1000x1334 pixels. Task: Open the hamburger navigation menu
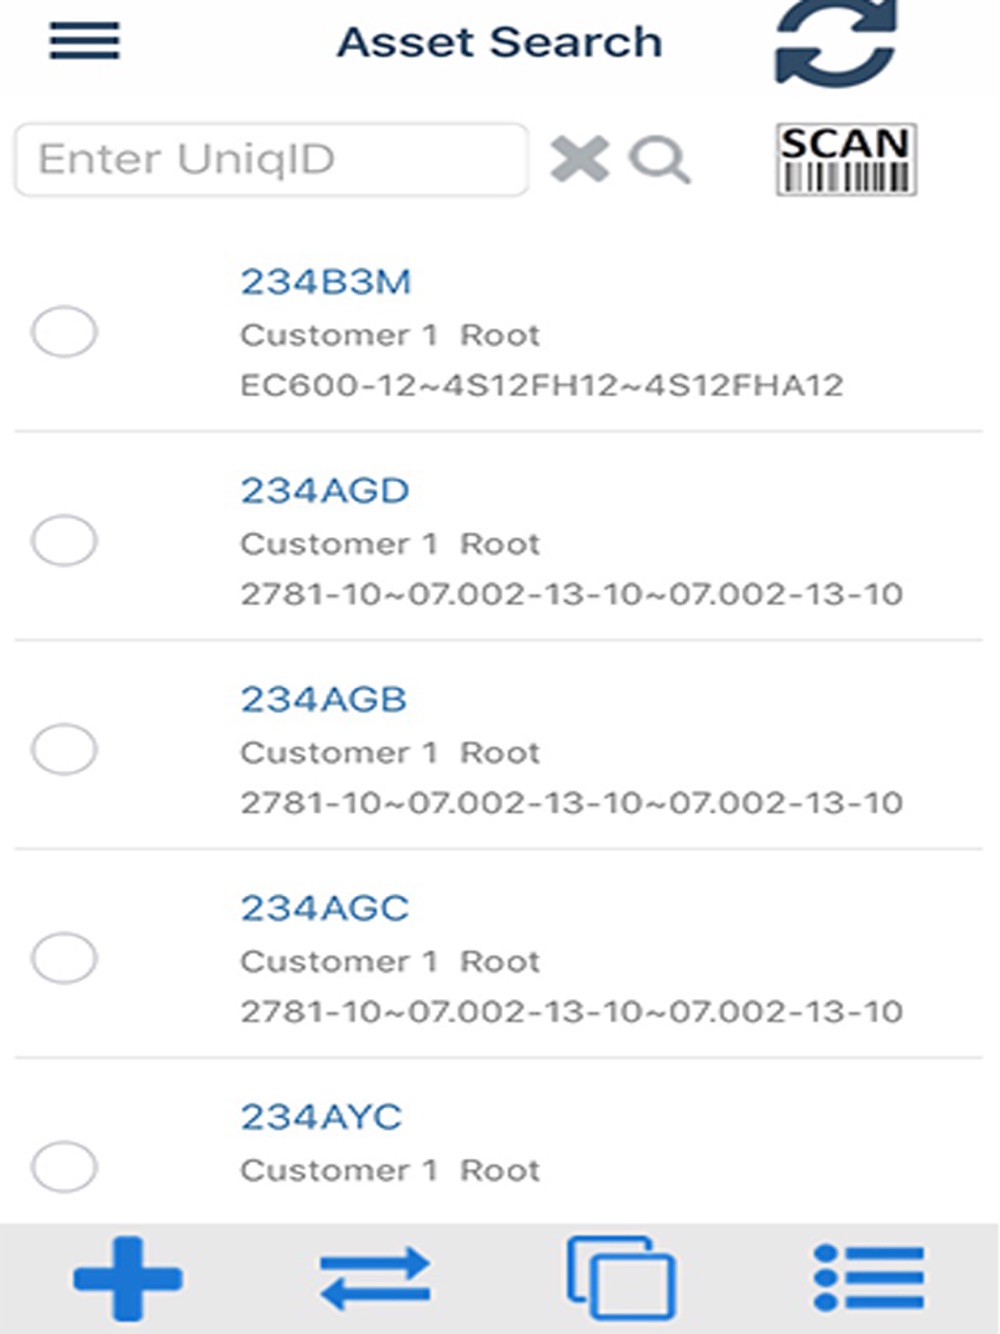(x=84, y=42)
